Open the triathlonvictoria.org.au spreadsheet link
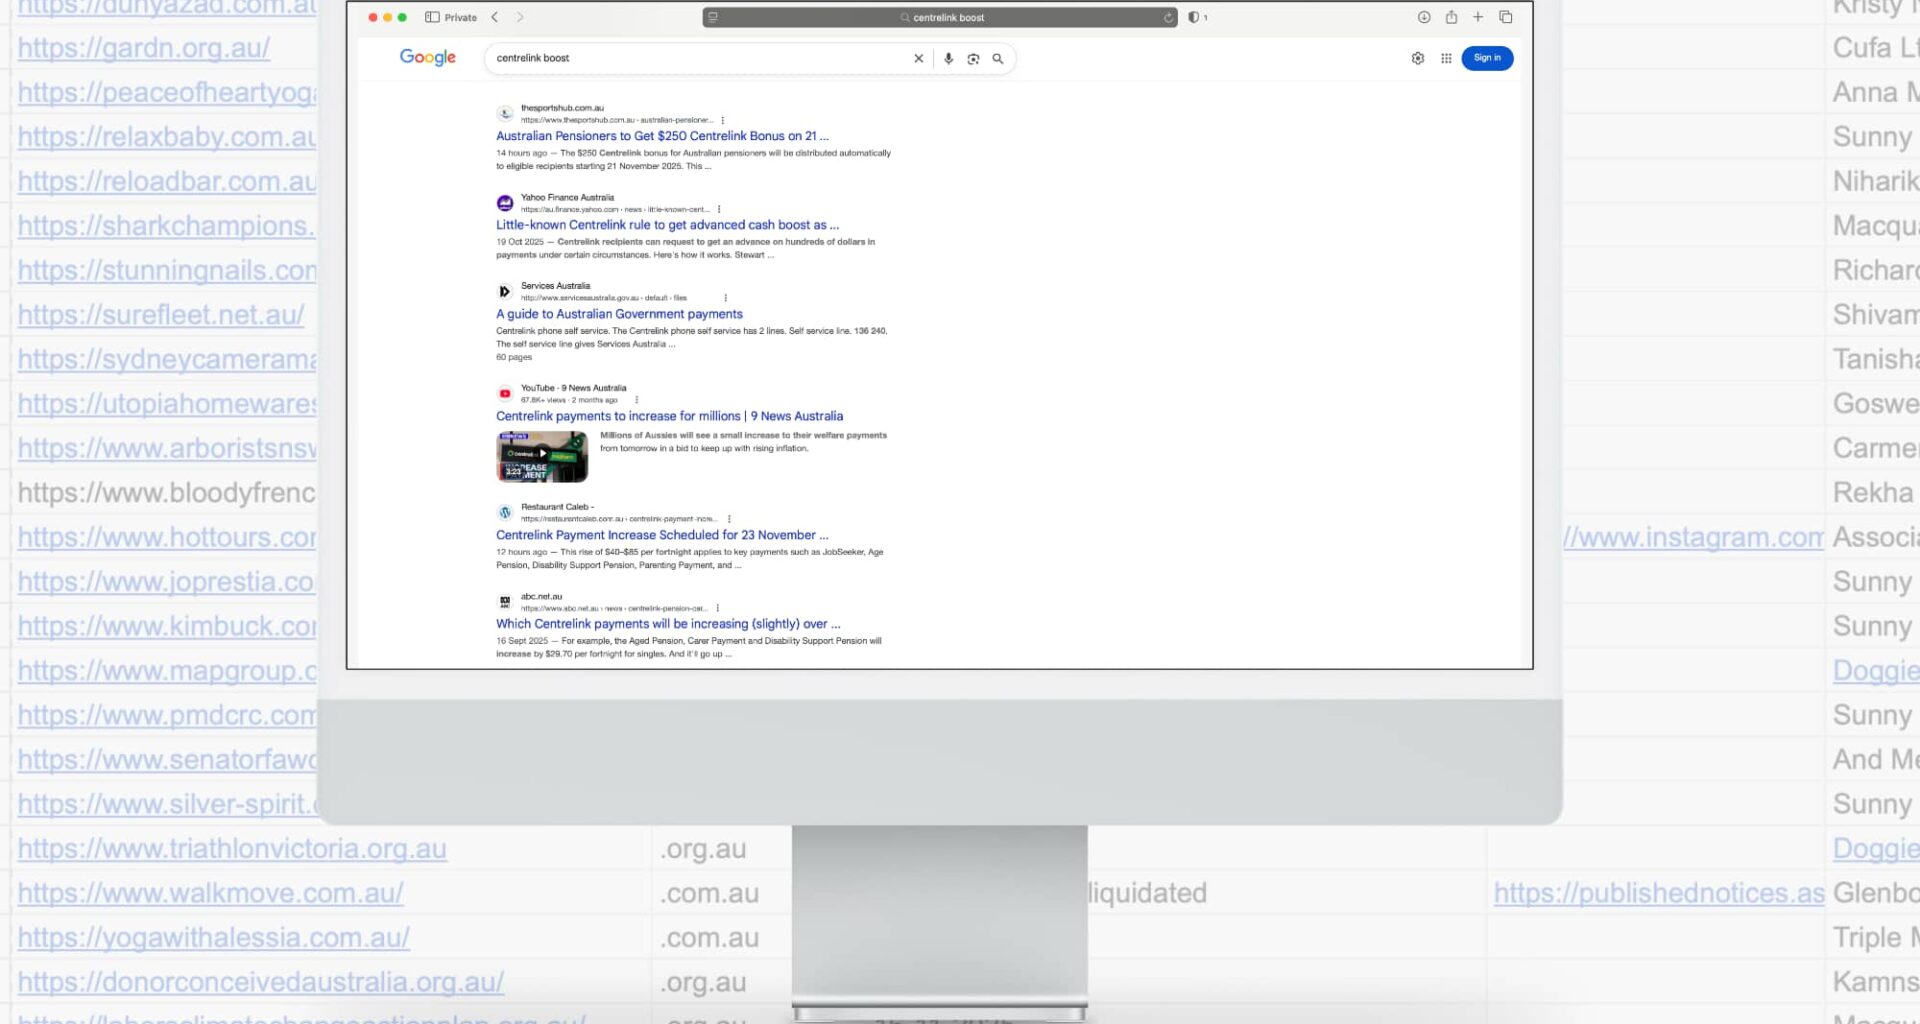Image resolution: width=1920 pixels, height=1024 pixels. 232,849
